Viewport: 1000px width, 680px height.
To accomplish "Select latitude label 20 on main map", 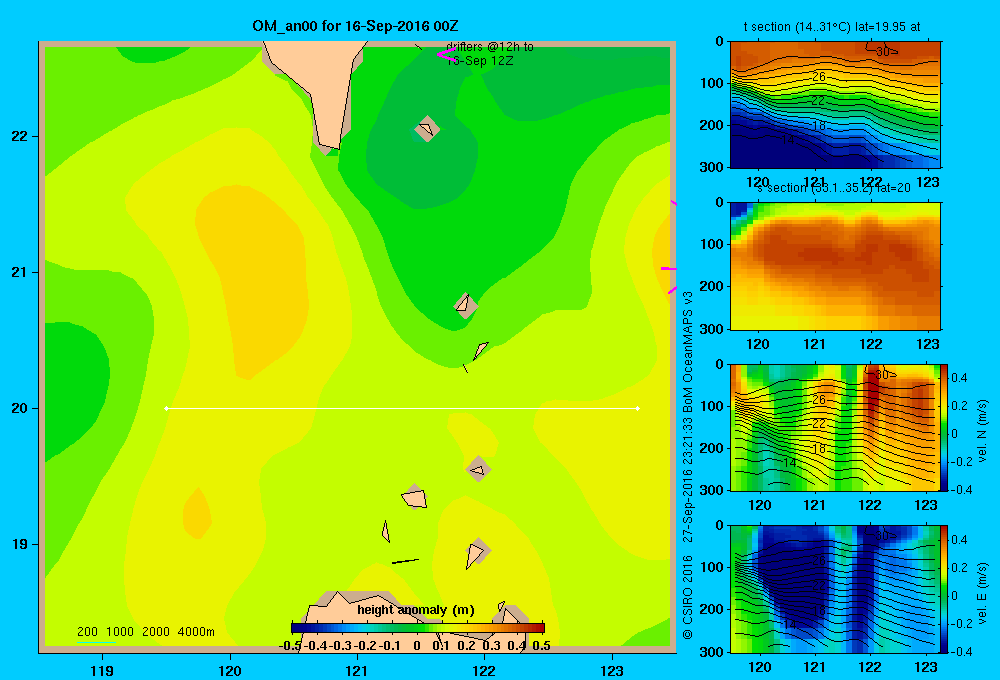I will [x=20, y=408].
